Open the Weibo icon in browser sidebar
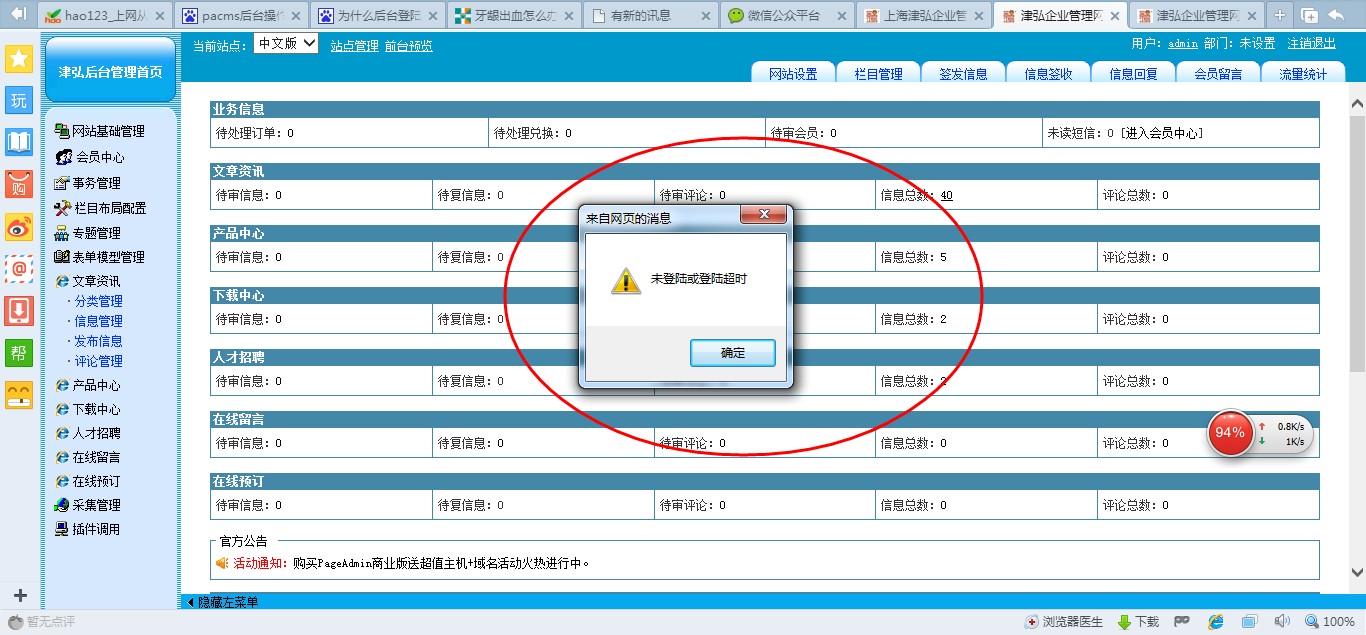This screenshot has height=635, width=1366. point(19,227)
